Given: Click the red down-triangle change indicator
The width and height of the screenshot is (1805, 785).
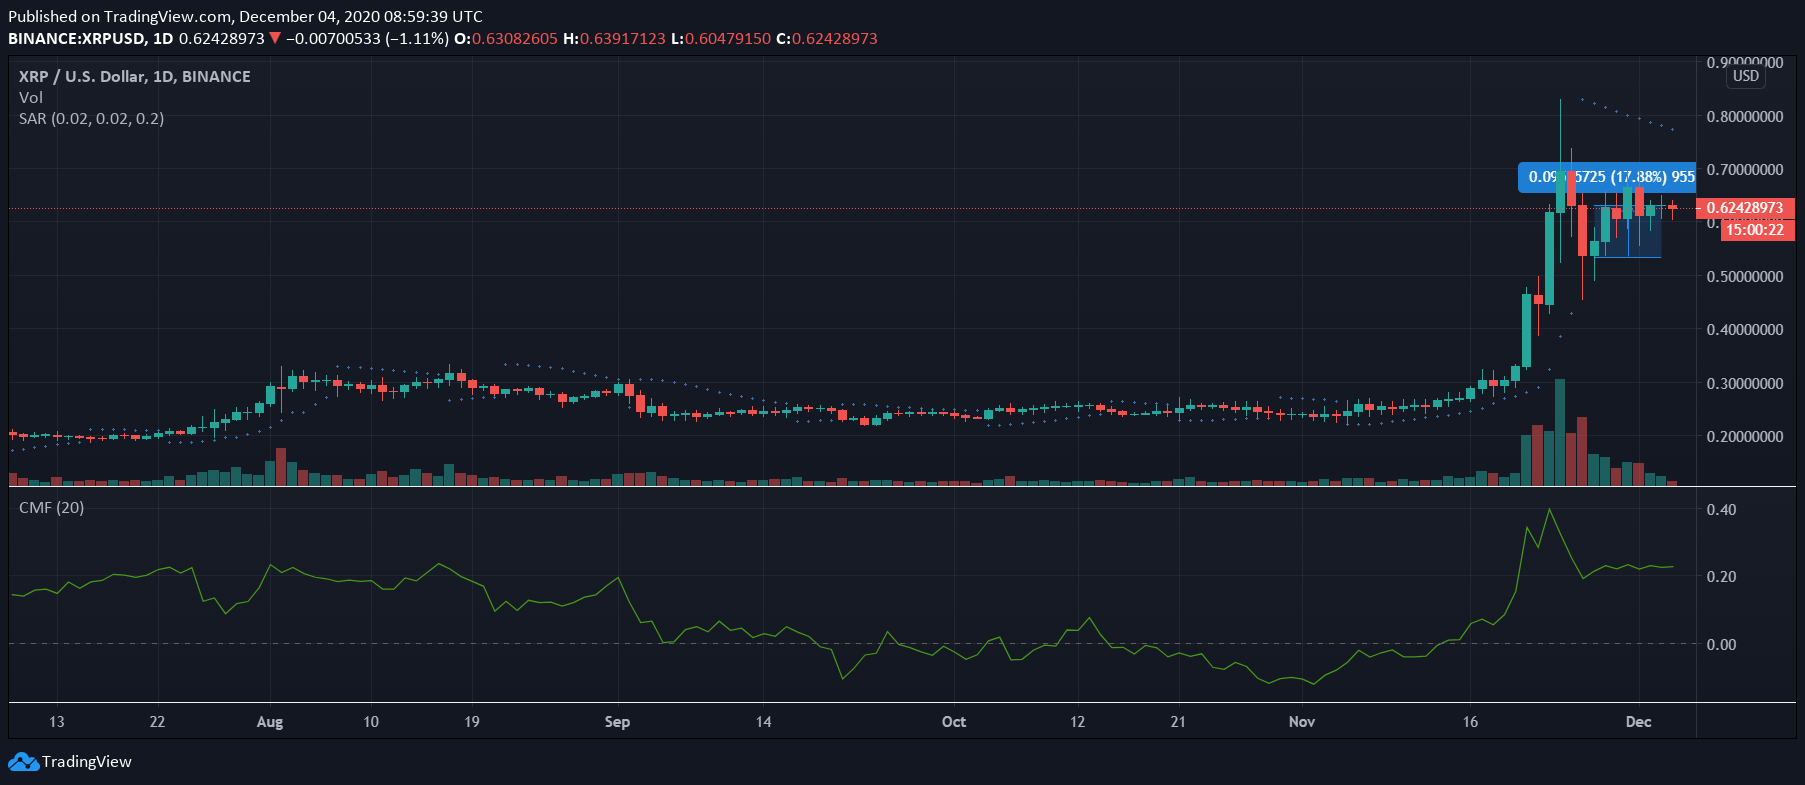Looking at the screenshot, I should [275, 39].
